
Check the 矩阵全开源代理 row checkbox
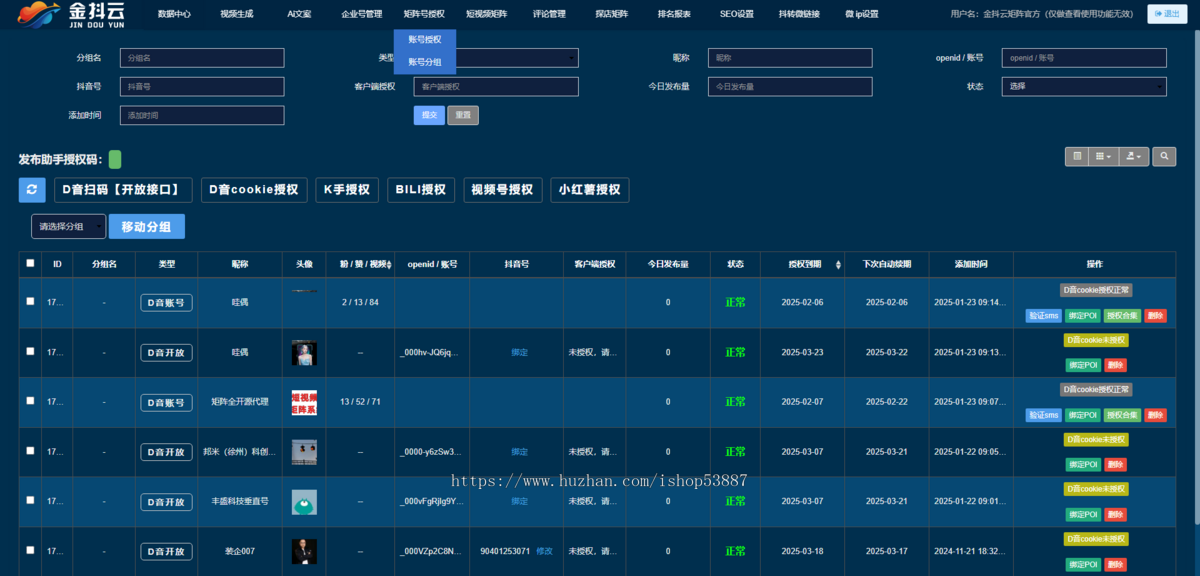30,401
